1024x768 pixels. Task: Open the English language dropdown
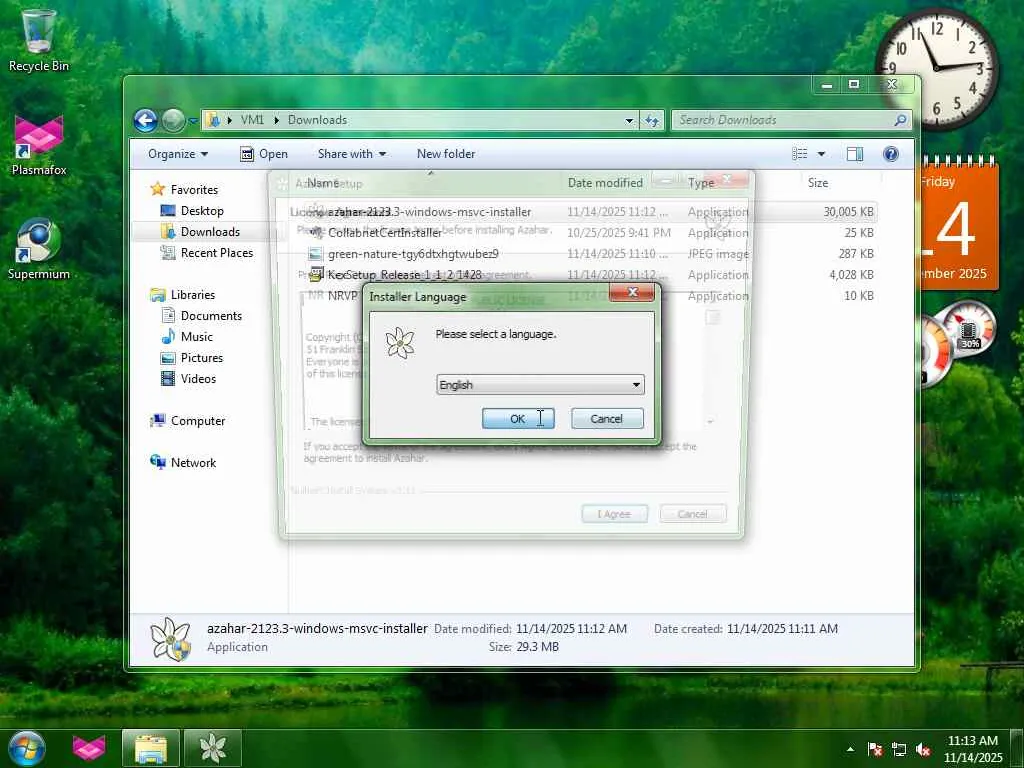pyautogui.click(x=540, y=385)
